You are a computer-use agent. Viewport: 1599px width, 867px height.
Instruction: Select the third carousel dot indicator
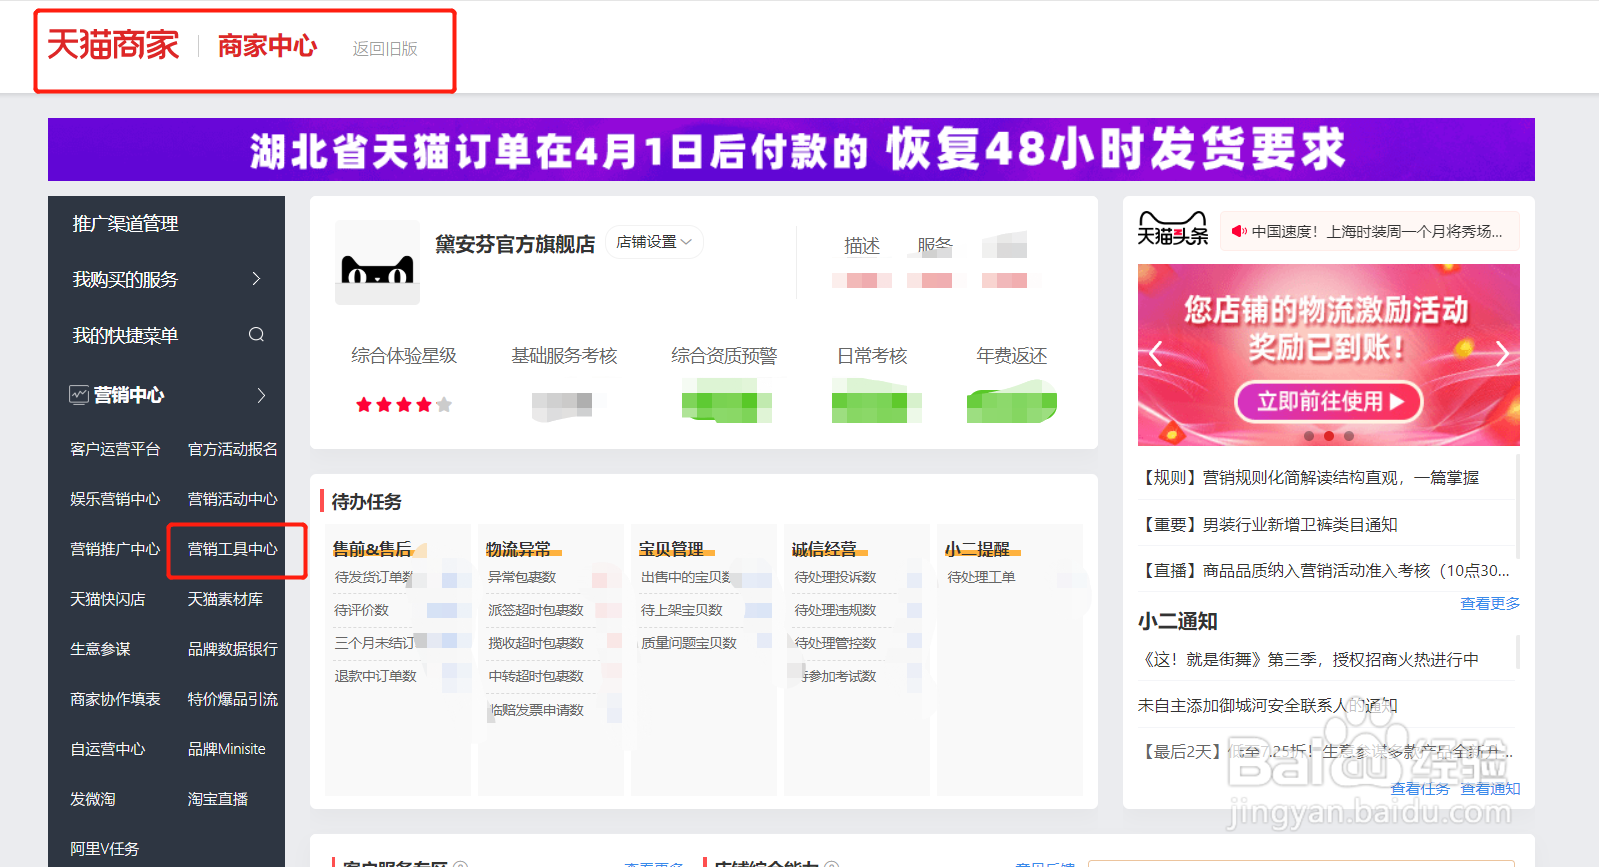pyautogui.click(x=1349, y=436)
